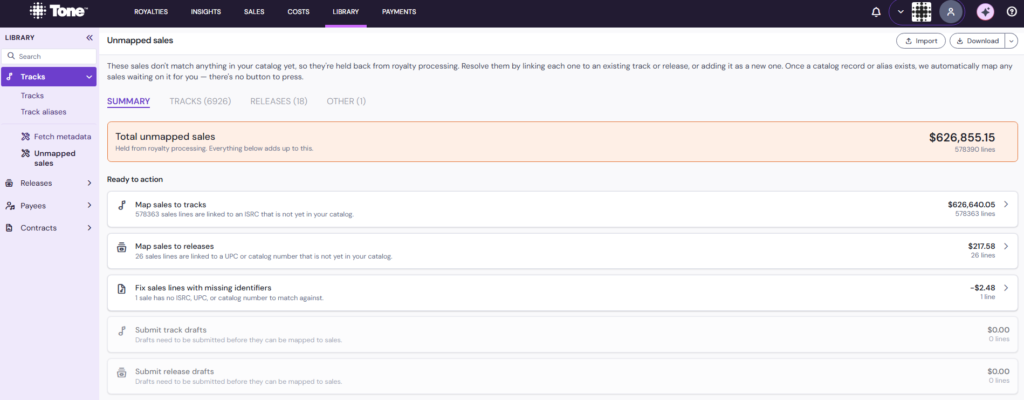This screenshot has width=1024, height=400.
Task: Click the search magnifier icon
Action: tap(11, 56)
